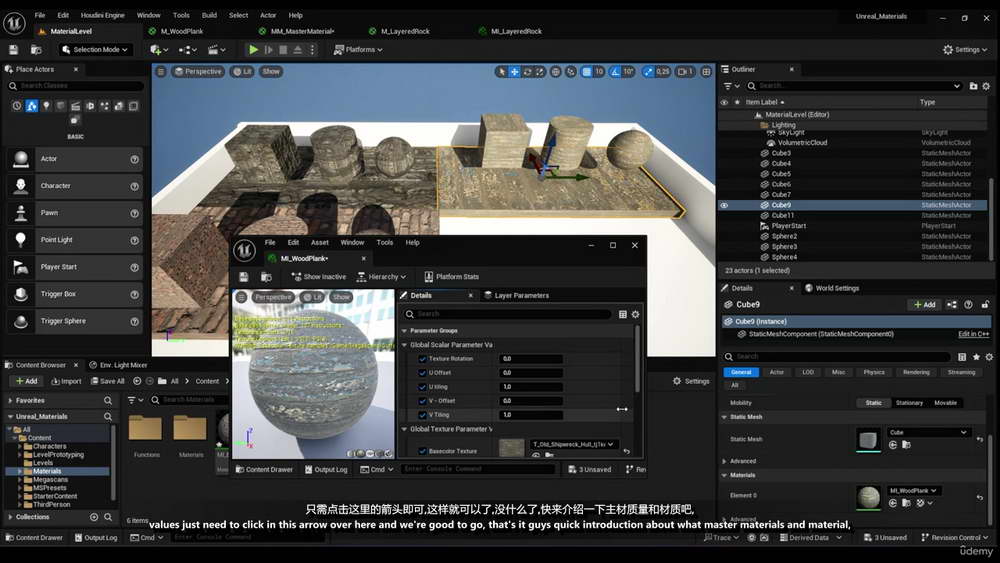
Task: Click the Import button in Content Browser
Action: click(66, 381)
